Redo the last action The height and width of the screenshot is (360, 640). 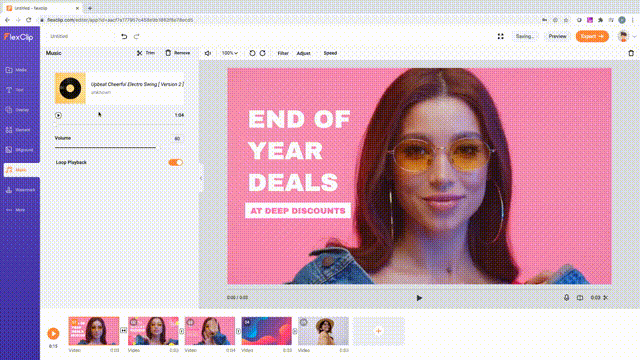pos(136,36)
